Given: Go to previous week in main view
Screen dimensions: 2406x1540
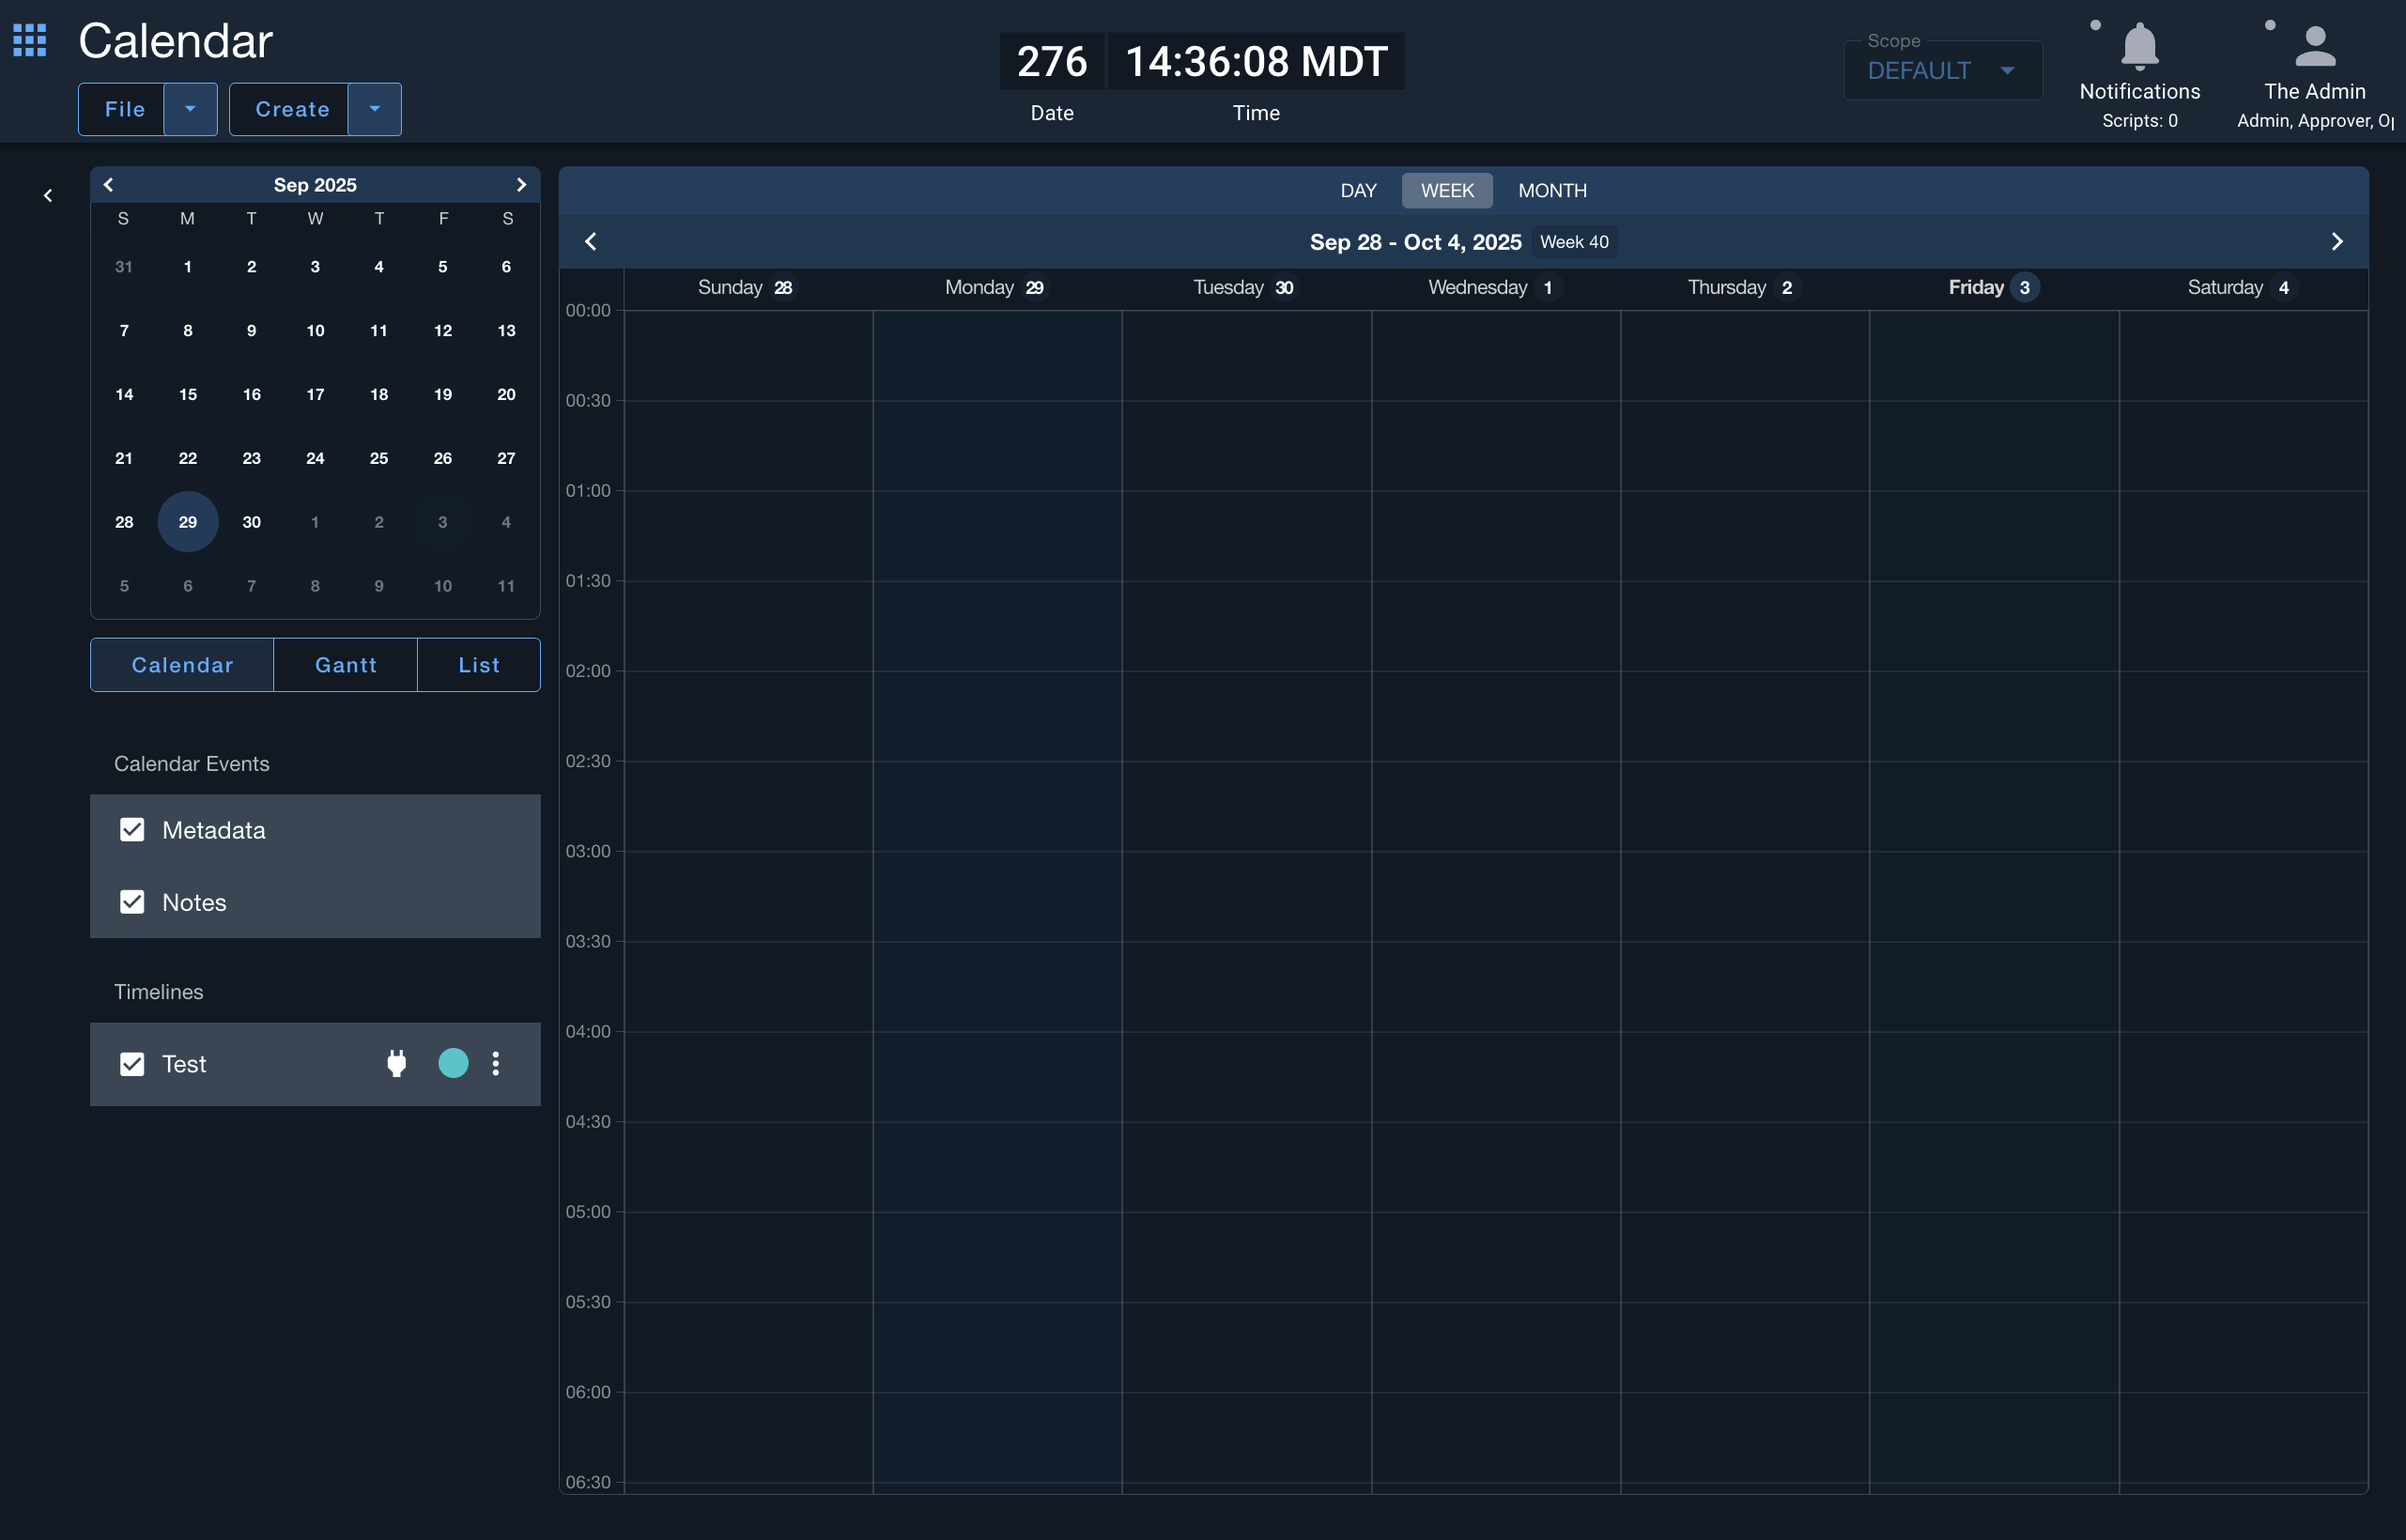Looking at the screenshot, I should coord(591,242).
